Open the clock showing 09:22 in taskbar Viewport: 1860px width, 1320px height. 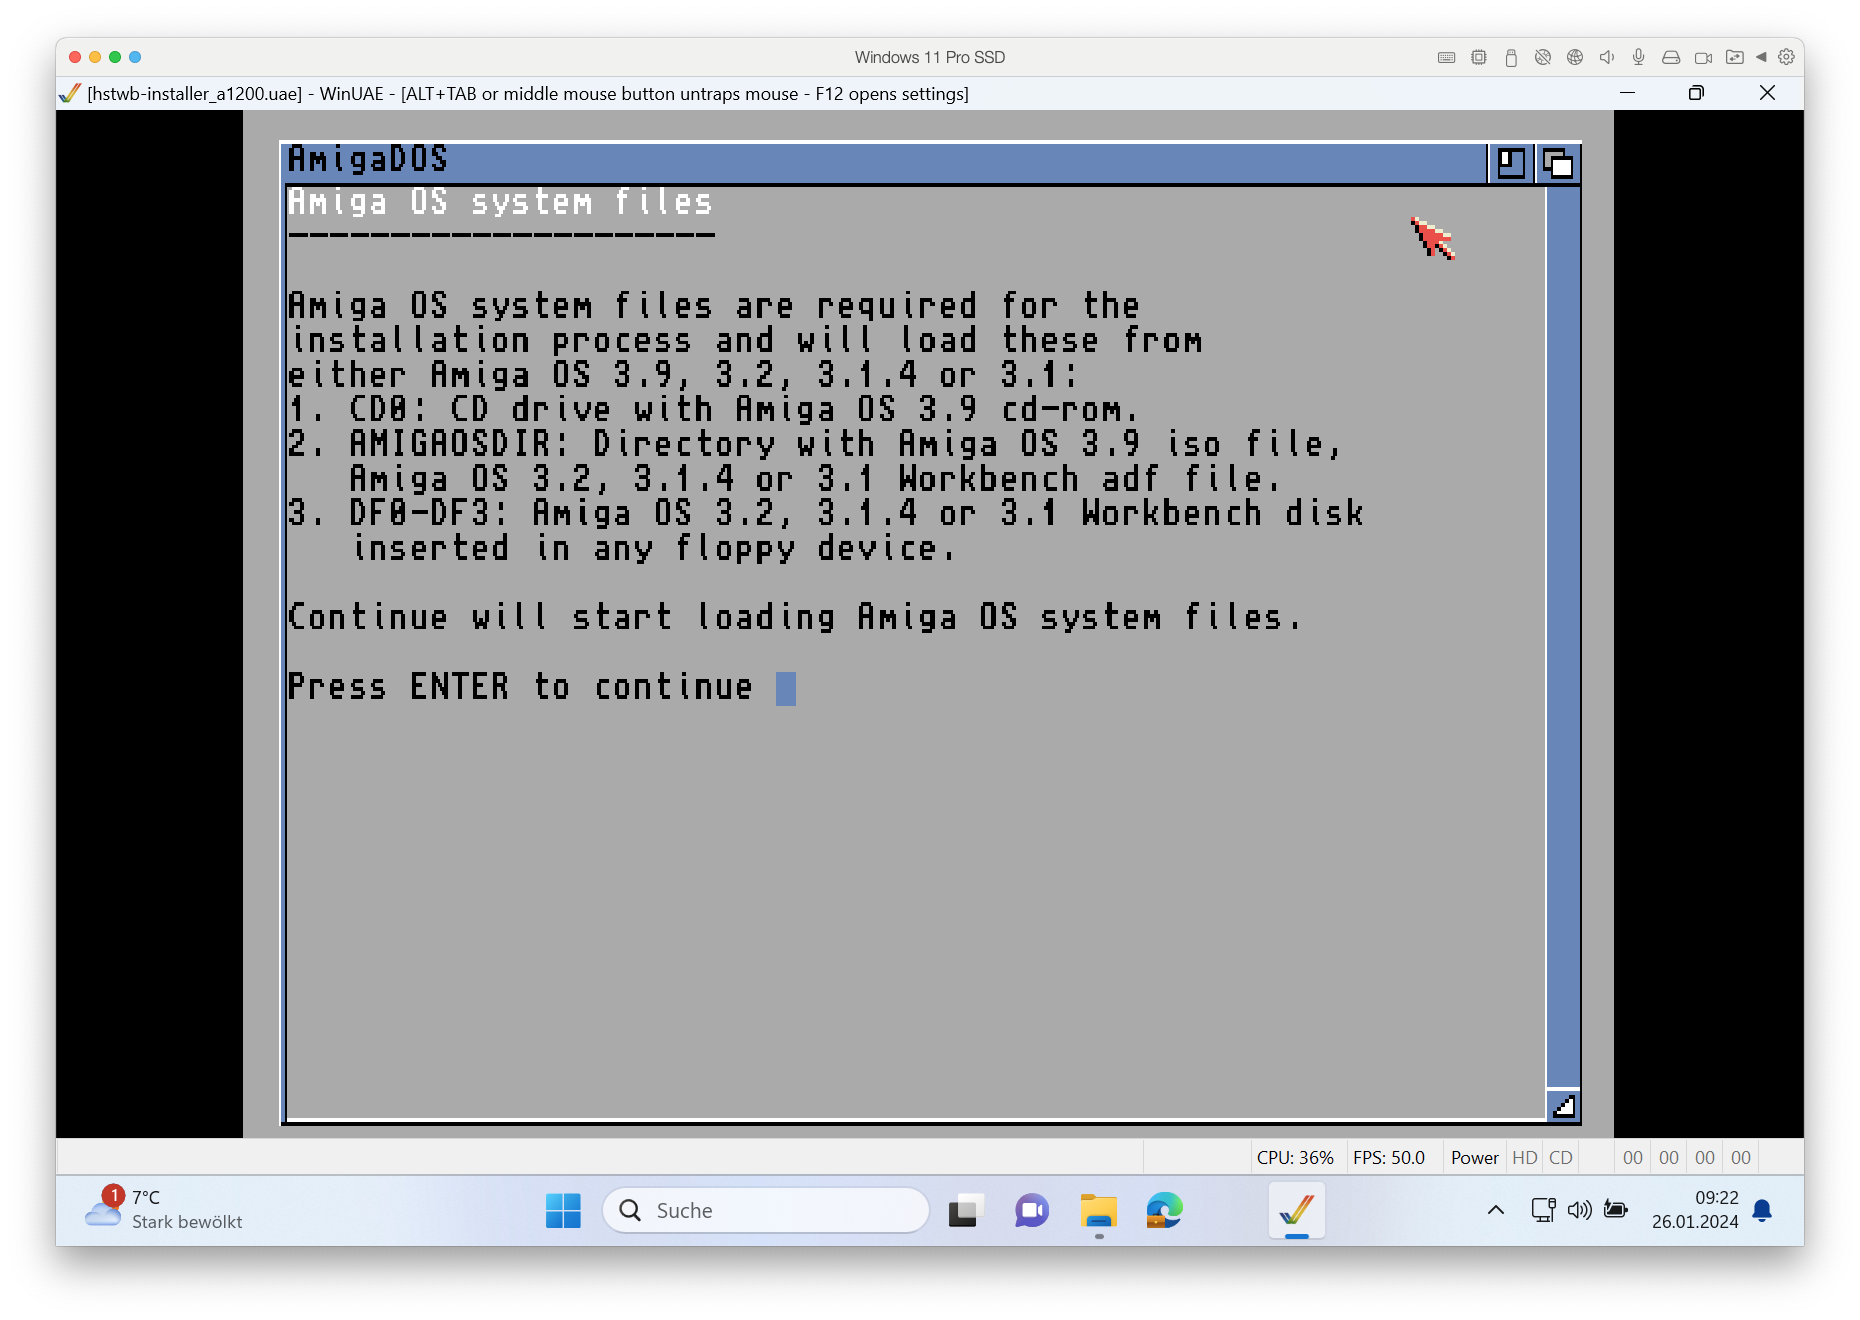click(1695, 1210)
